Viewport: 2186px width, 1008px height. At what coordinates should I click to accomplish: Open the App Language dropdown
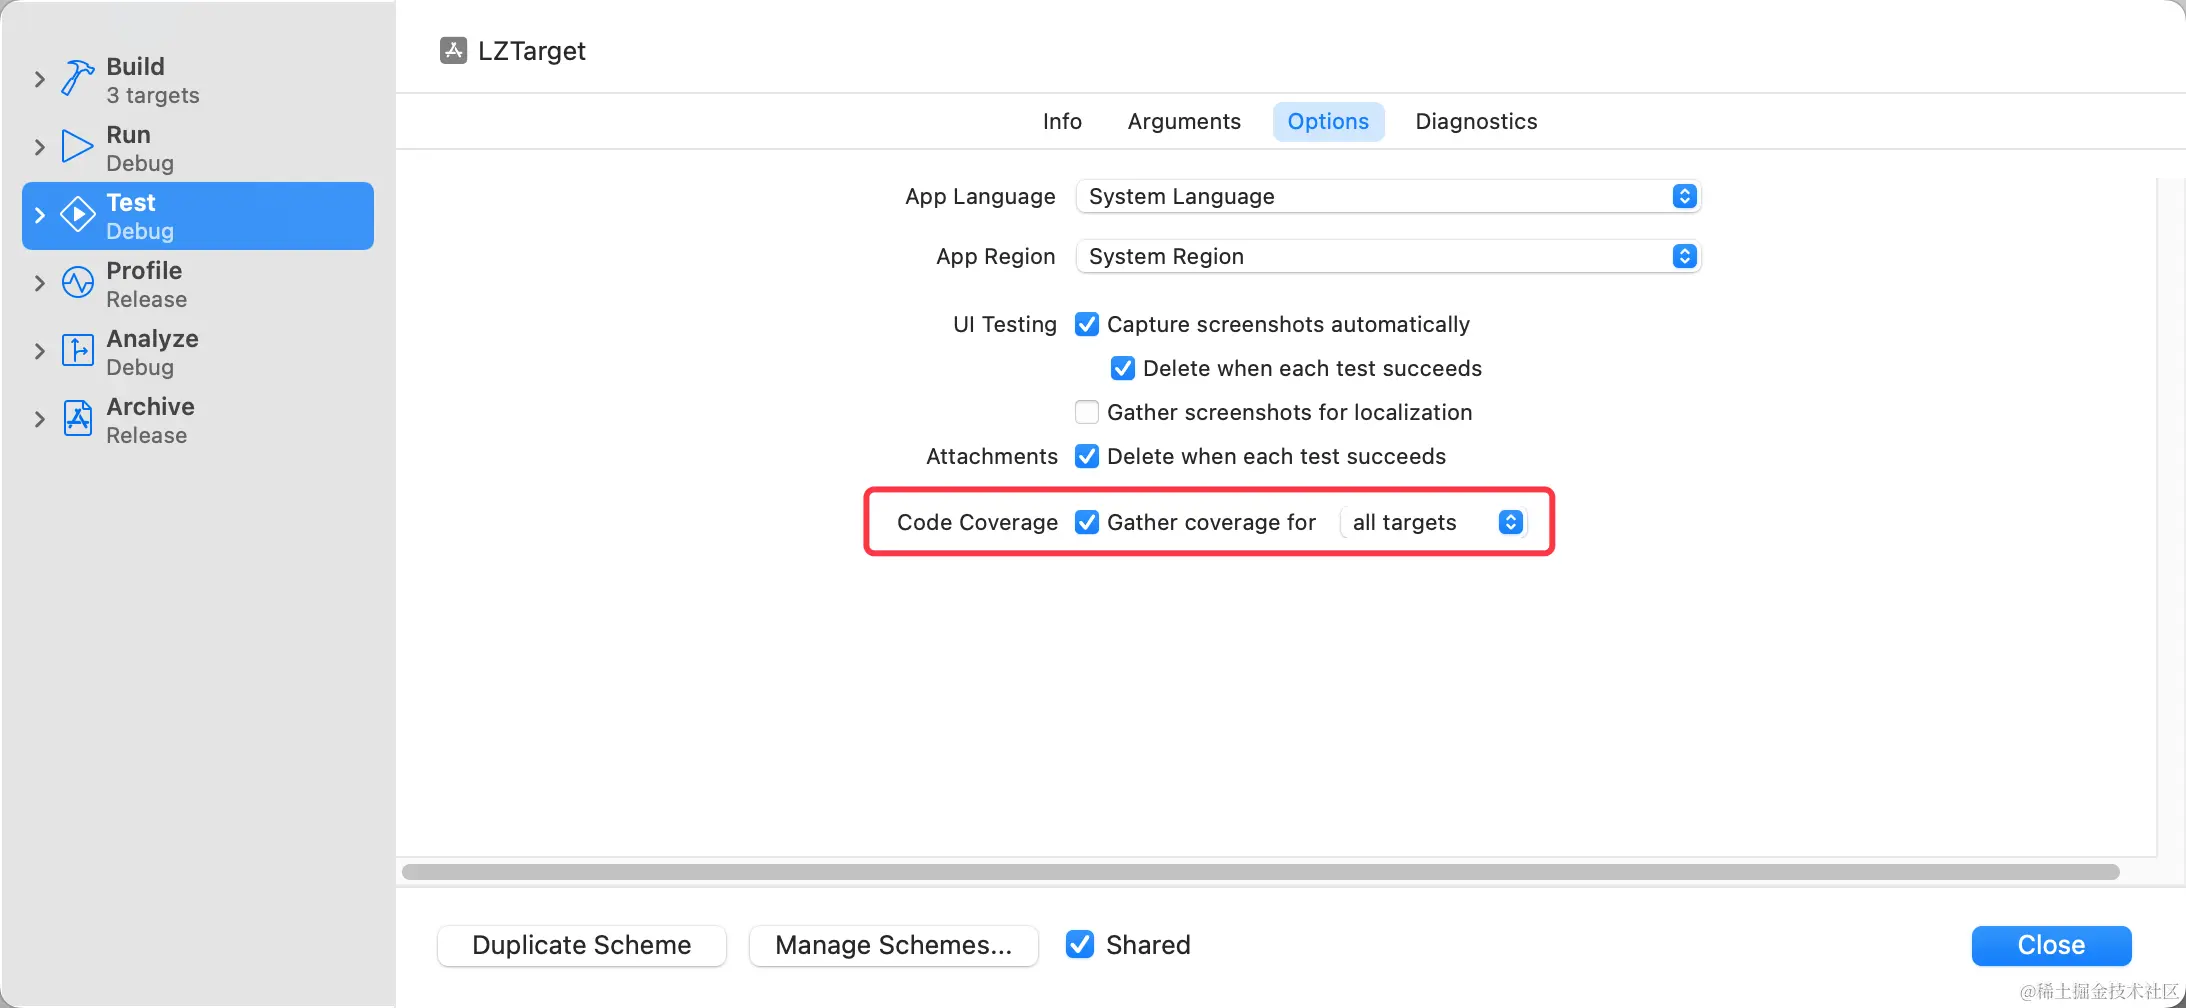pyautogui.click(x=1387, y=196)
